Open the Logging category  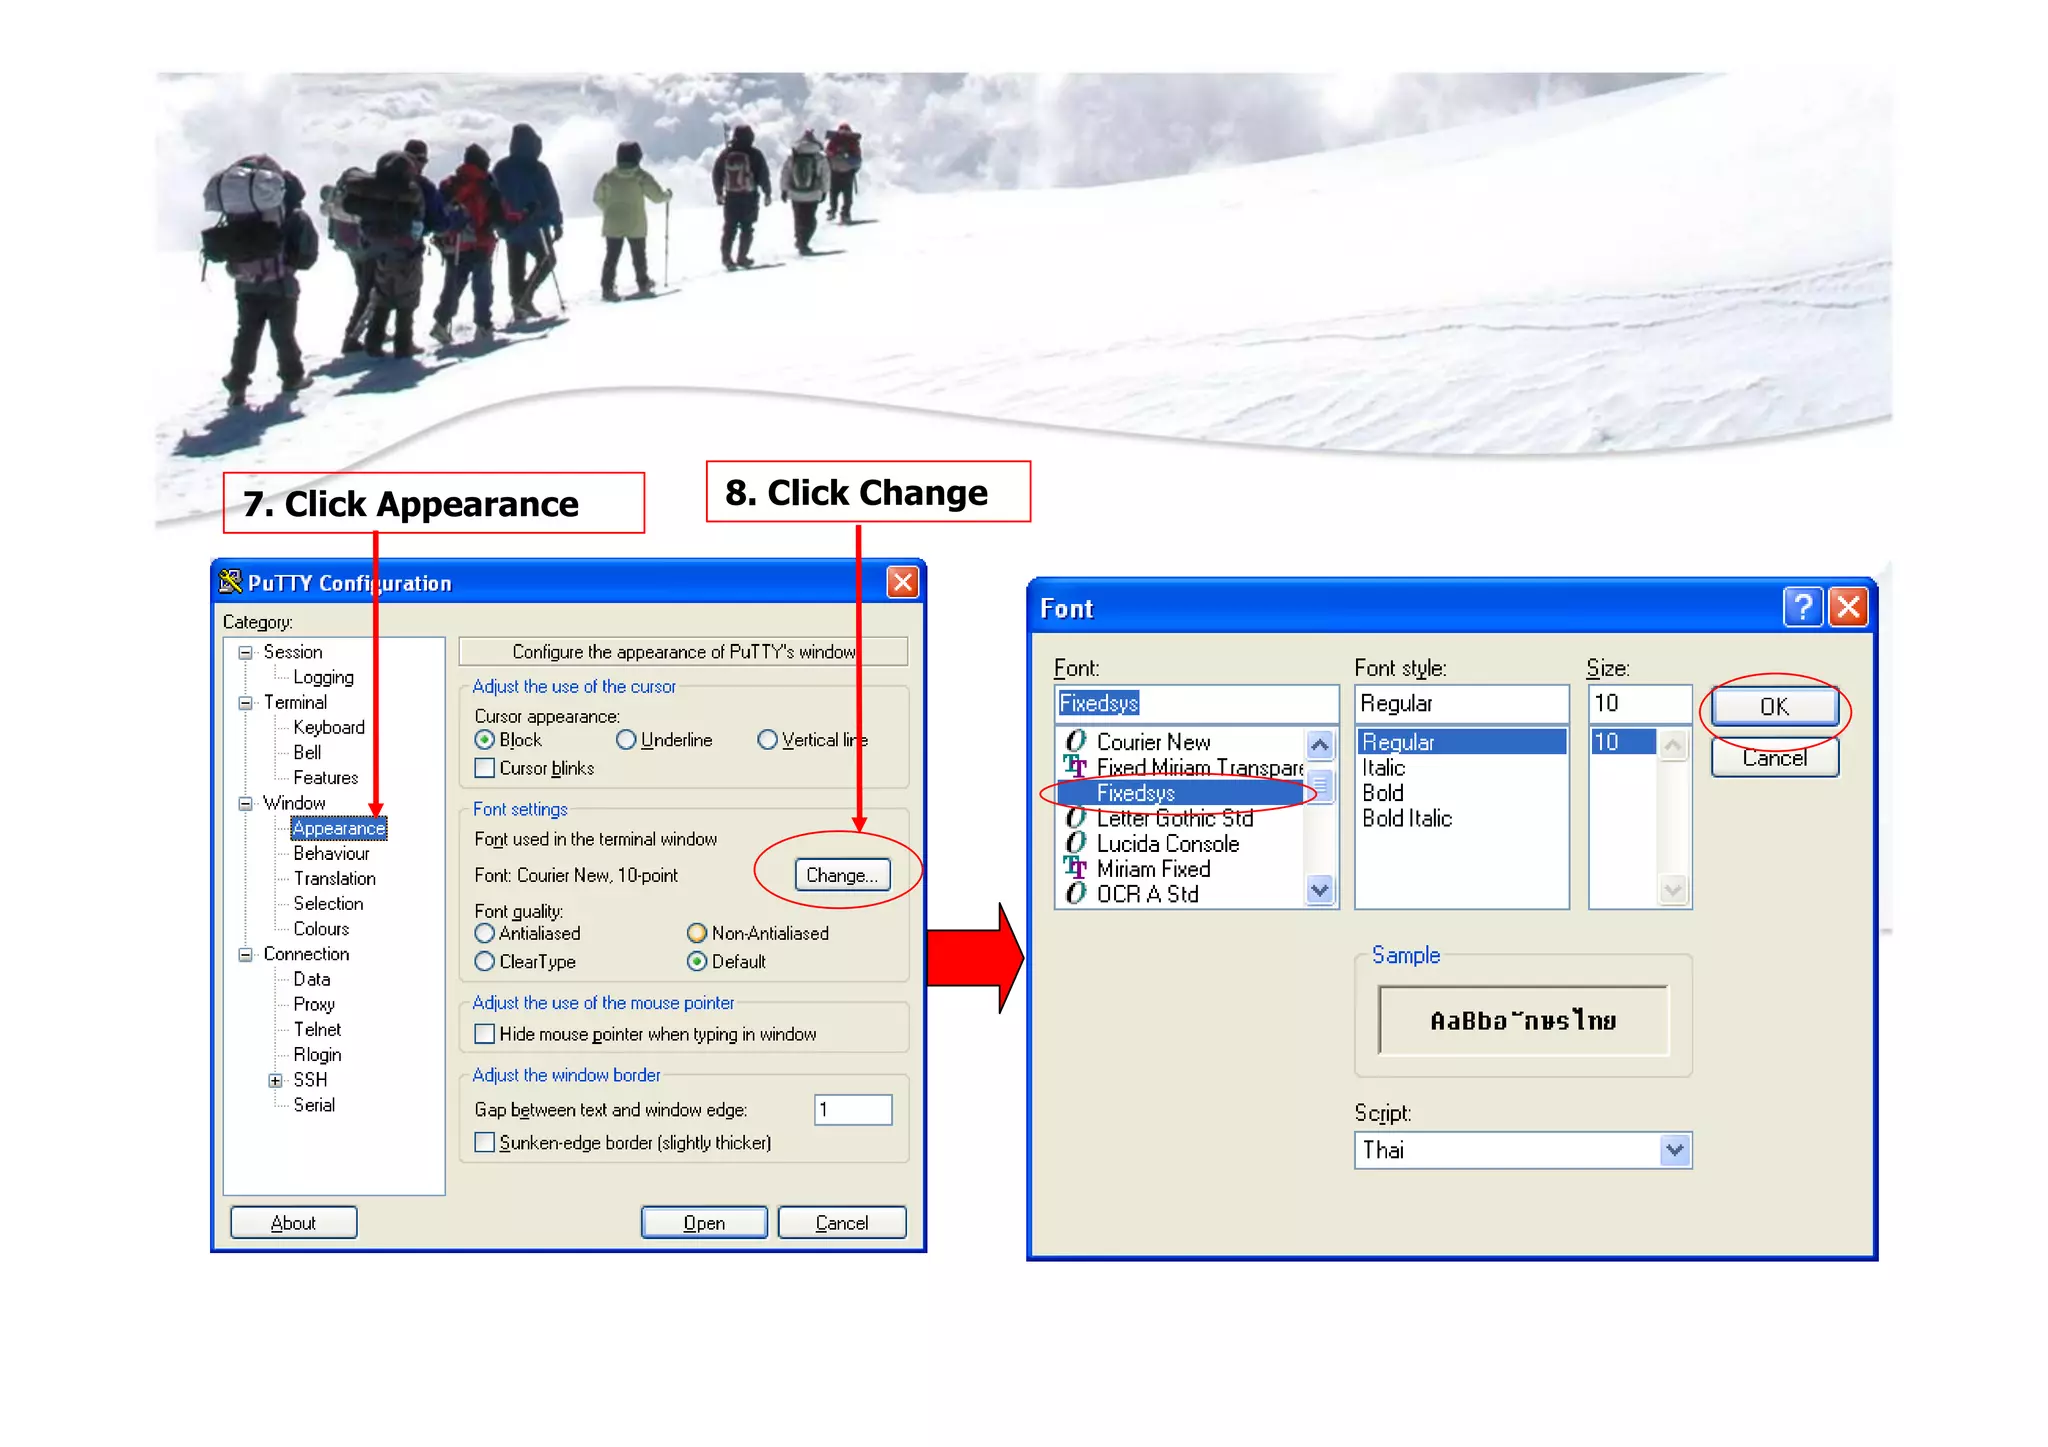(x=323, y=677)
